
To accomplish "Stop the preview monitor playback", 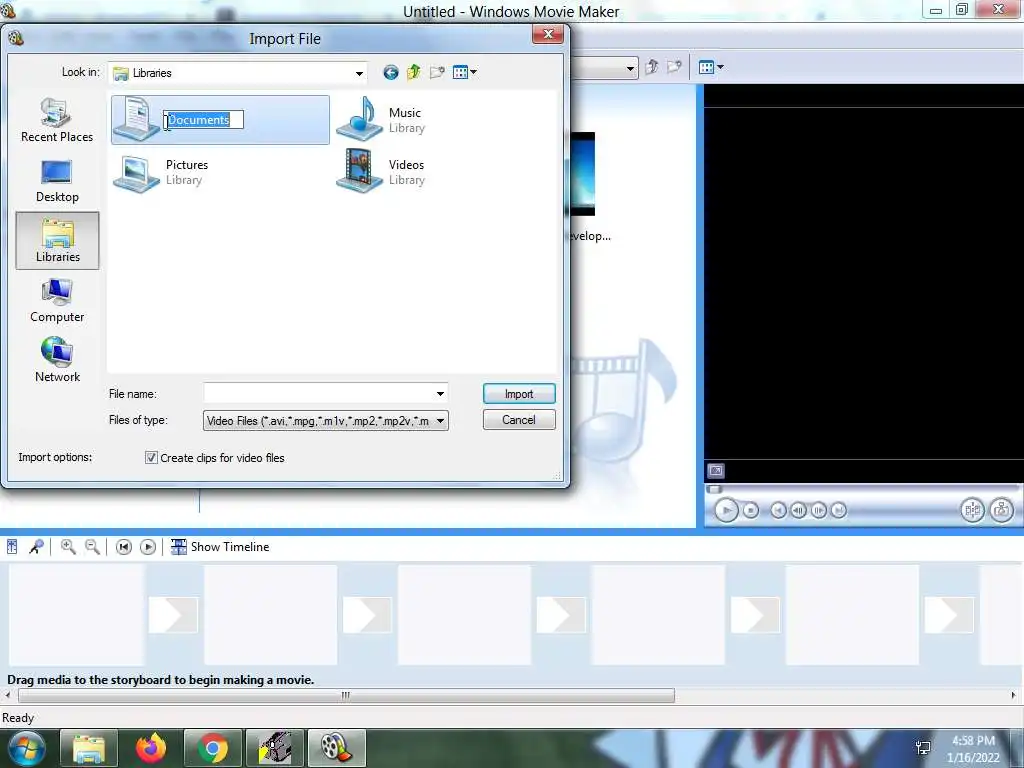I will [x=751, y=510].
